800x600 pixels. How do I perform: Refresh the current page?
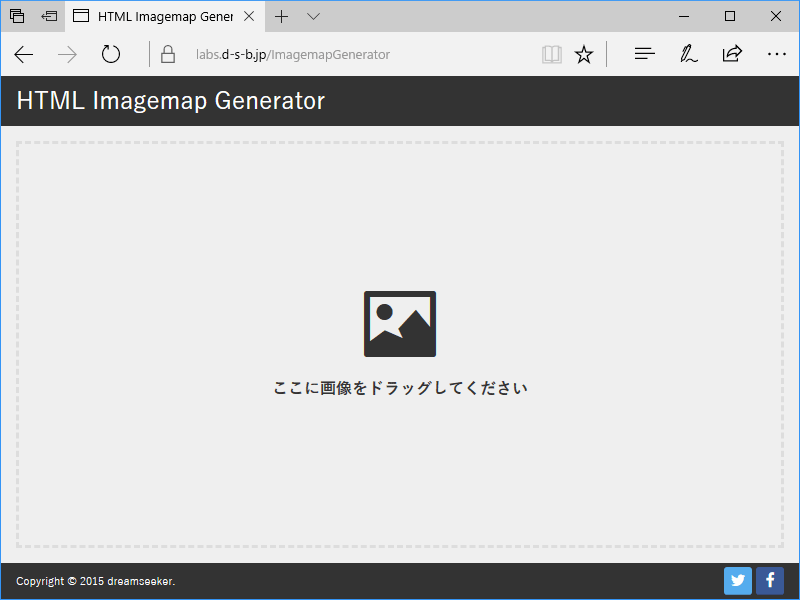111,55
